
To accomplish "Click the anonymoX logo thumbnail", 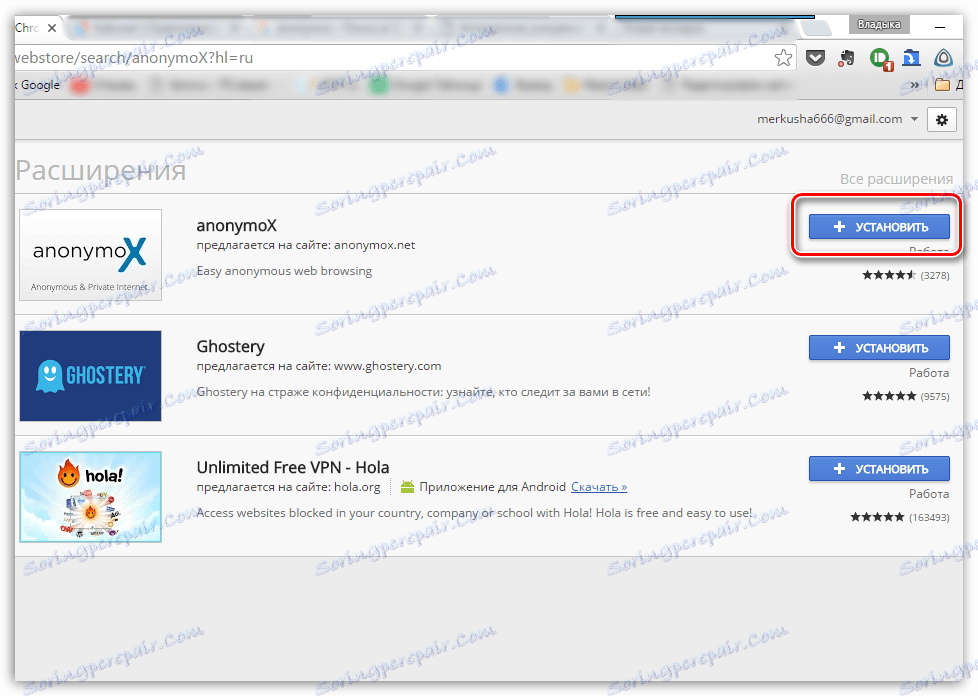I will pos(90,255).
